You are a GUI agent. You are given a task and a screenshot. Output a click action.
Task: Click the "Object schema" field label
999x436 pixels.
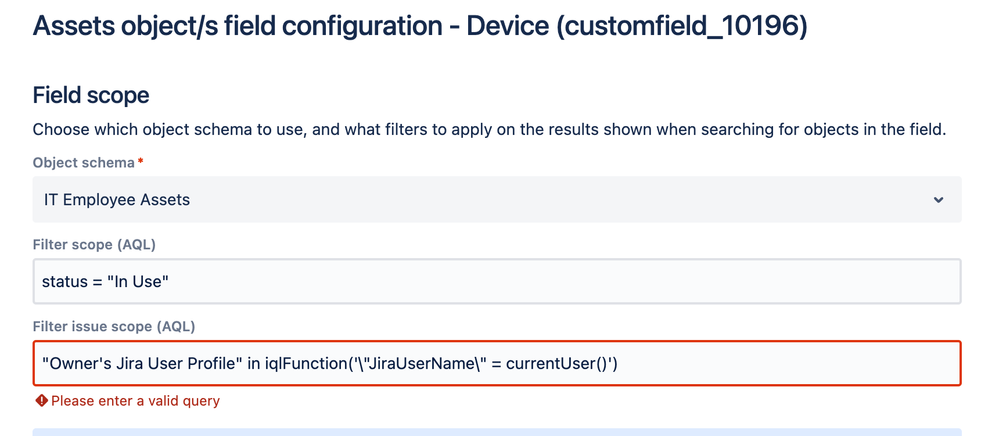click(83, 163)
